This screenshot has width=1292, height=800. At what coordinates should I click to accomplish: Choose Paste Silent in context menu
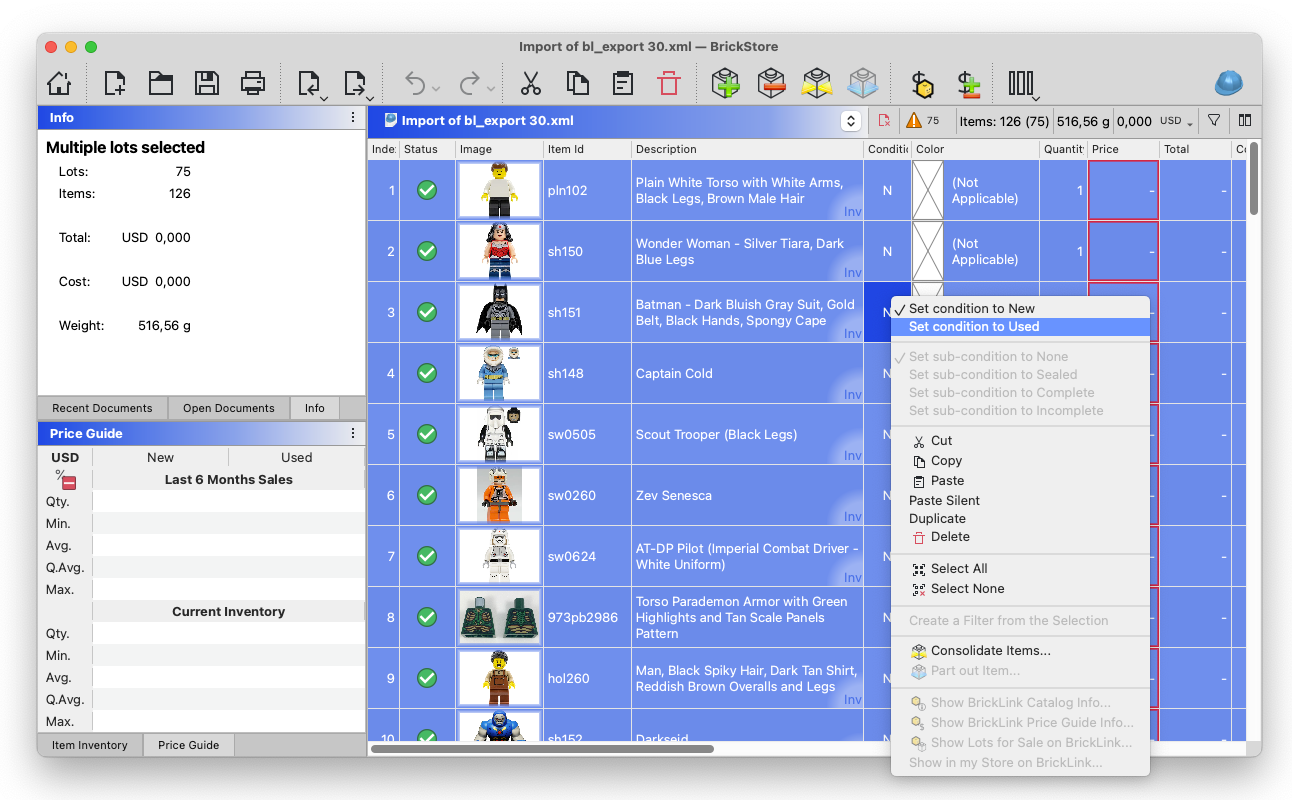point(1020,501)
